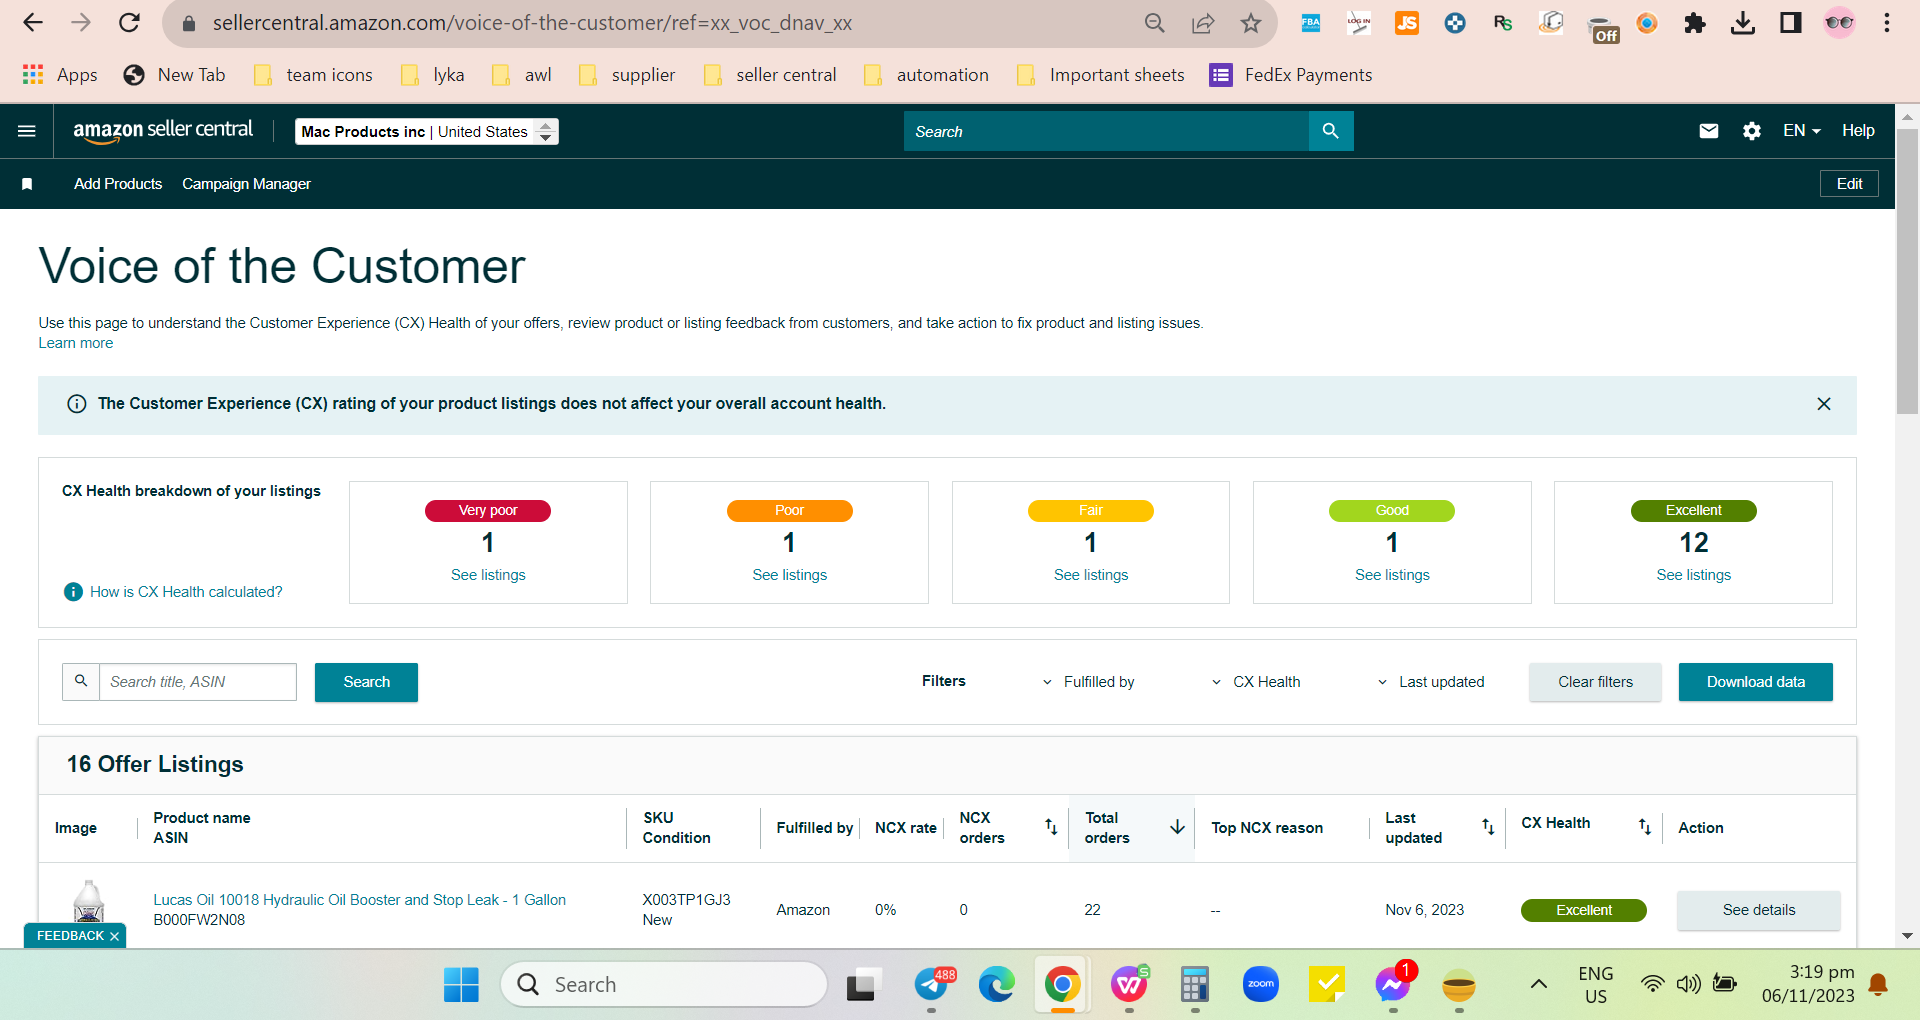Screen dimensions: 1920x1020
Task: Show hidden system tray icons
Action: [x=1539, y=985]
